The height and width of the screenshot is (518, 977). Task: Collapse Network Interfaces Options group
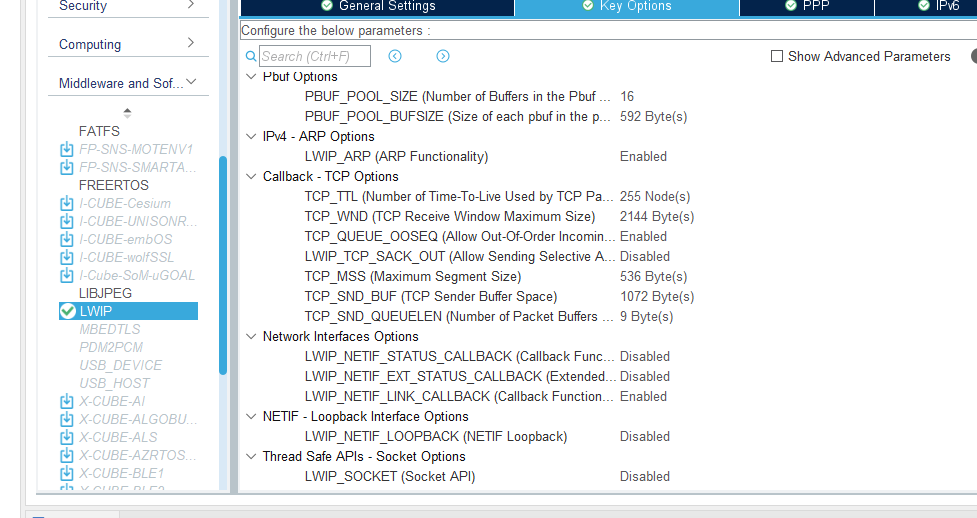251,337
